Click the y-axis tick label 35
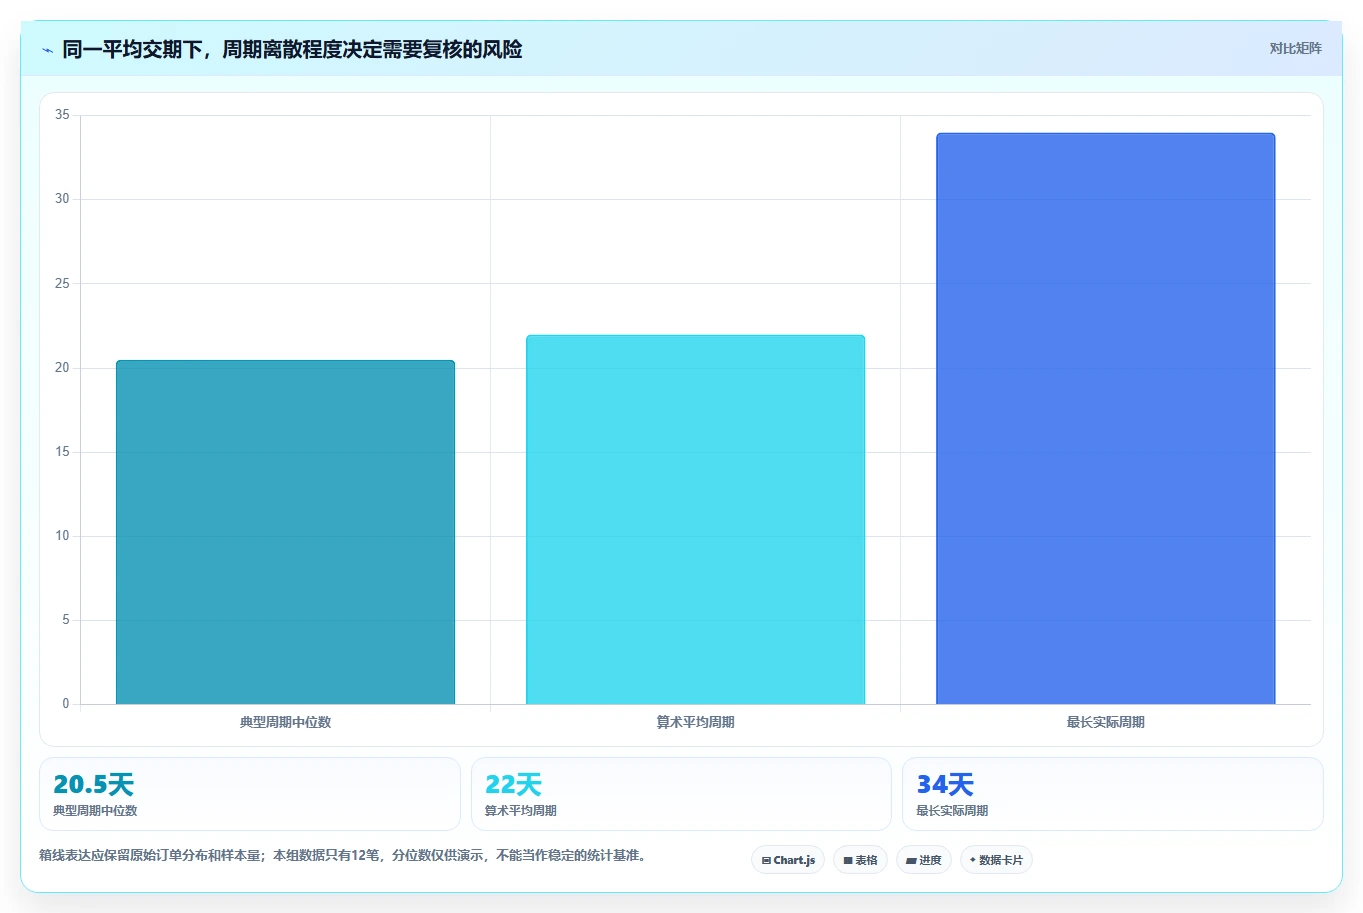1363x913 pixels. pos(62,115)
